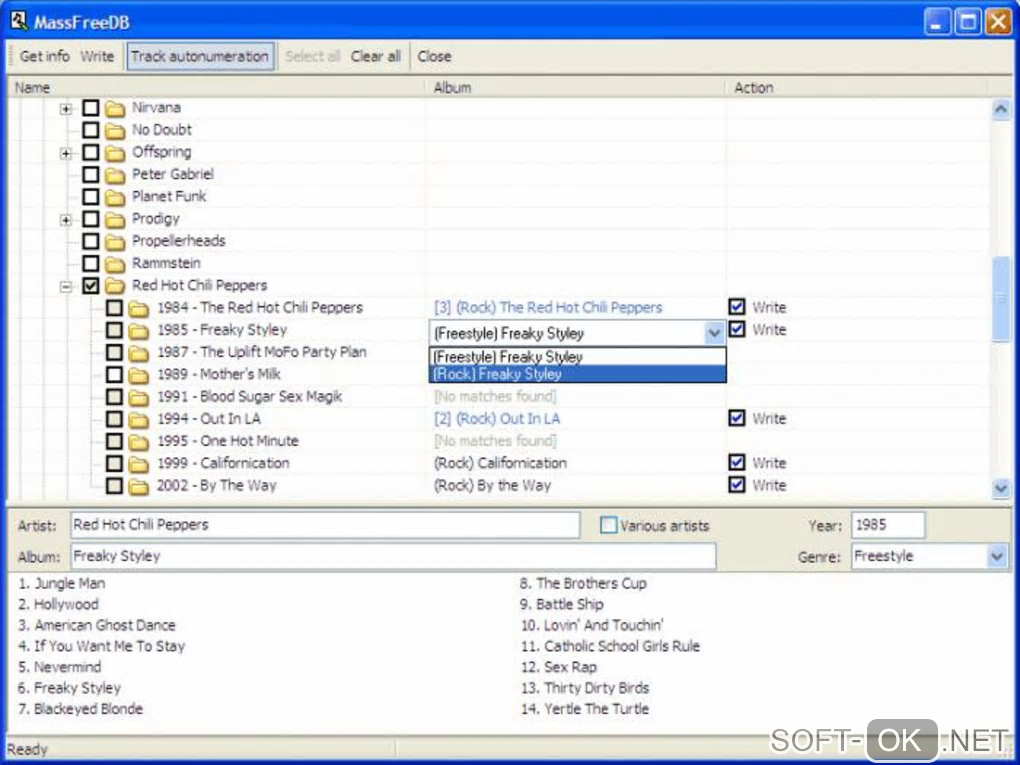Click the No Doubt folder icon
1020x765 pixels.
pyautogui.click(x=115, y=130)
